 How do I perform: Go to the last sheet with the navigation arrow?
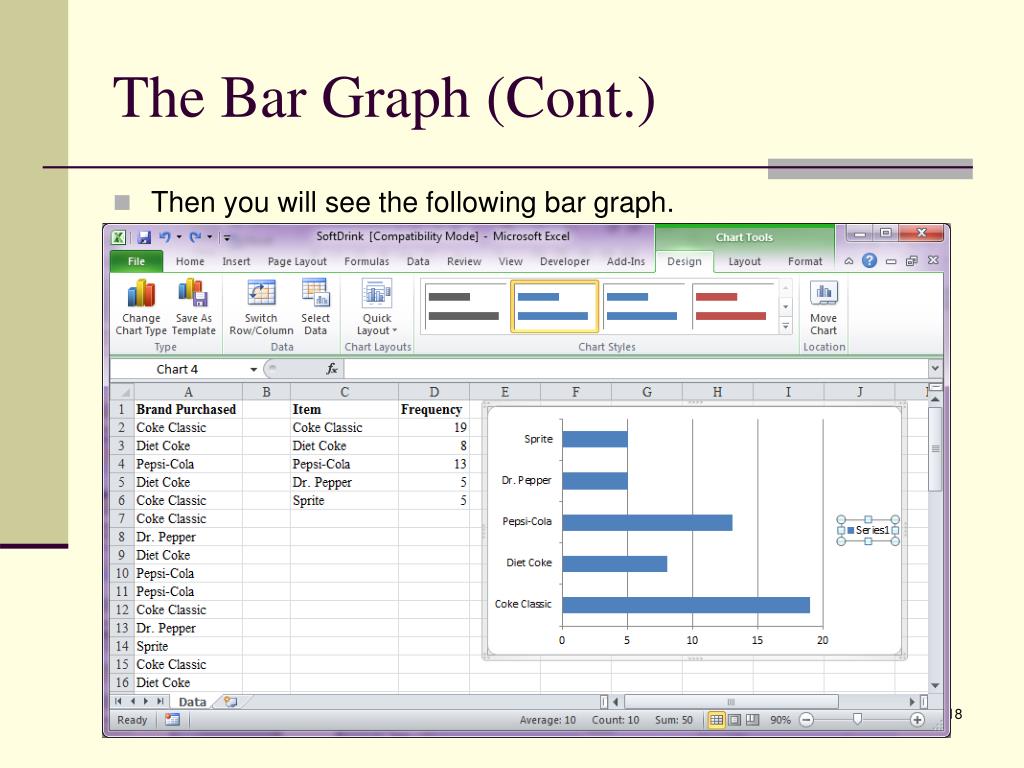point(160,701)
